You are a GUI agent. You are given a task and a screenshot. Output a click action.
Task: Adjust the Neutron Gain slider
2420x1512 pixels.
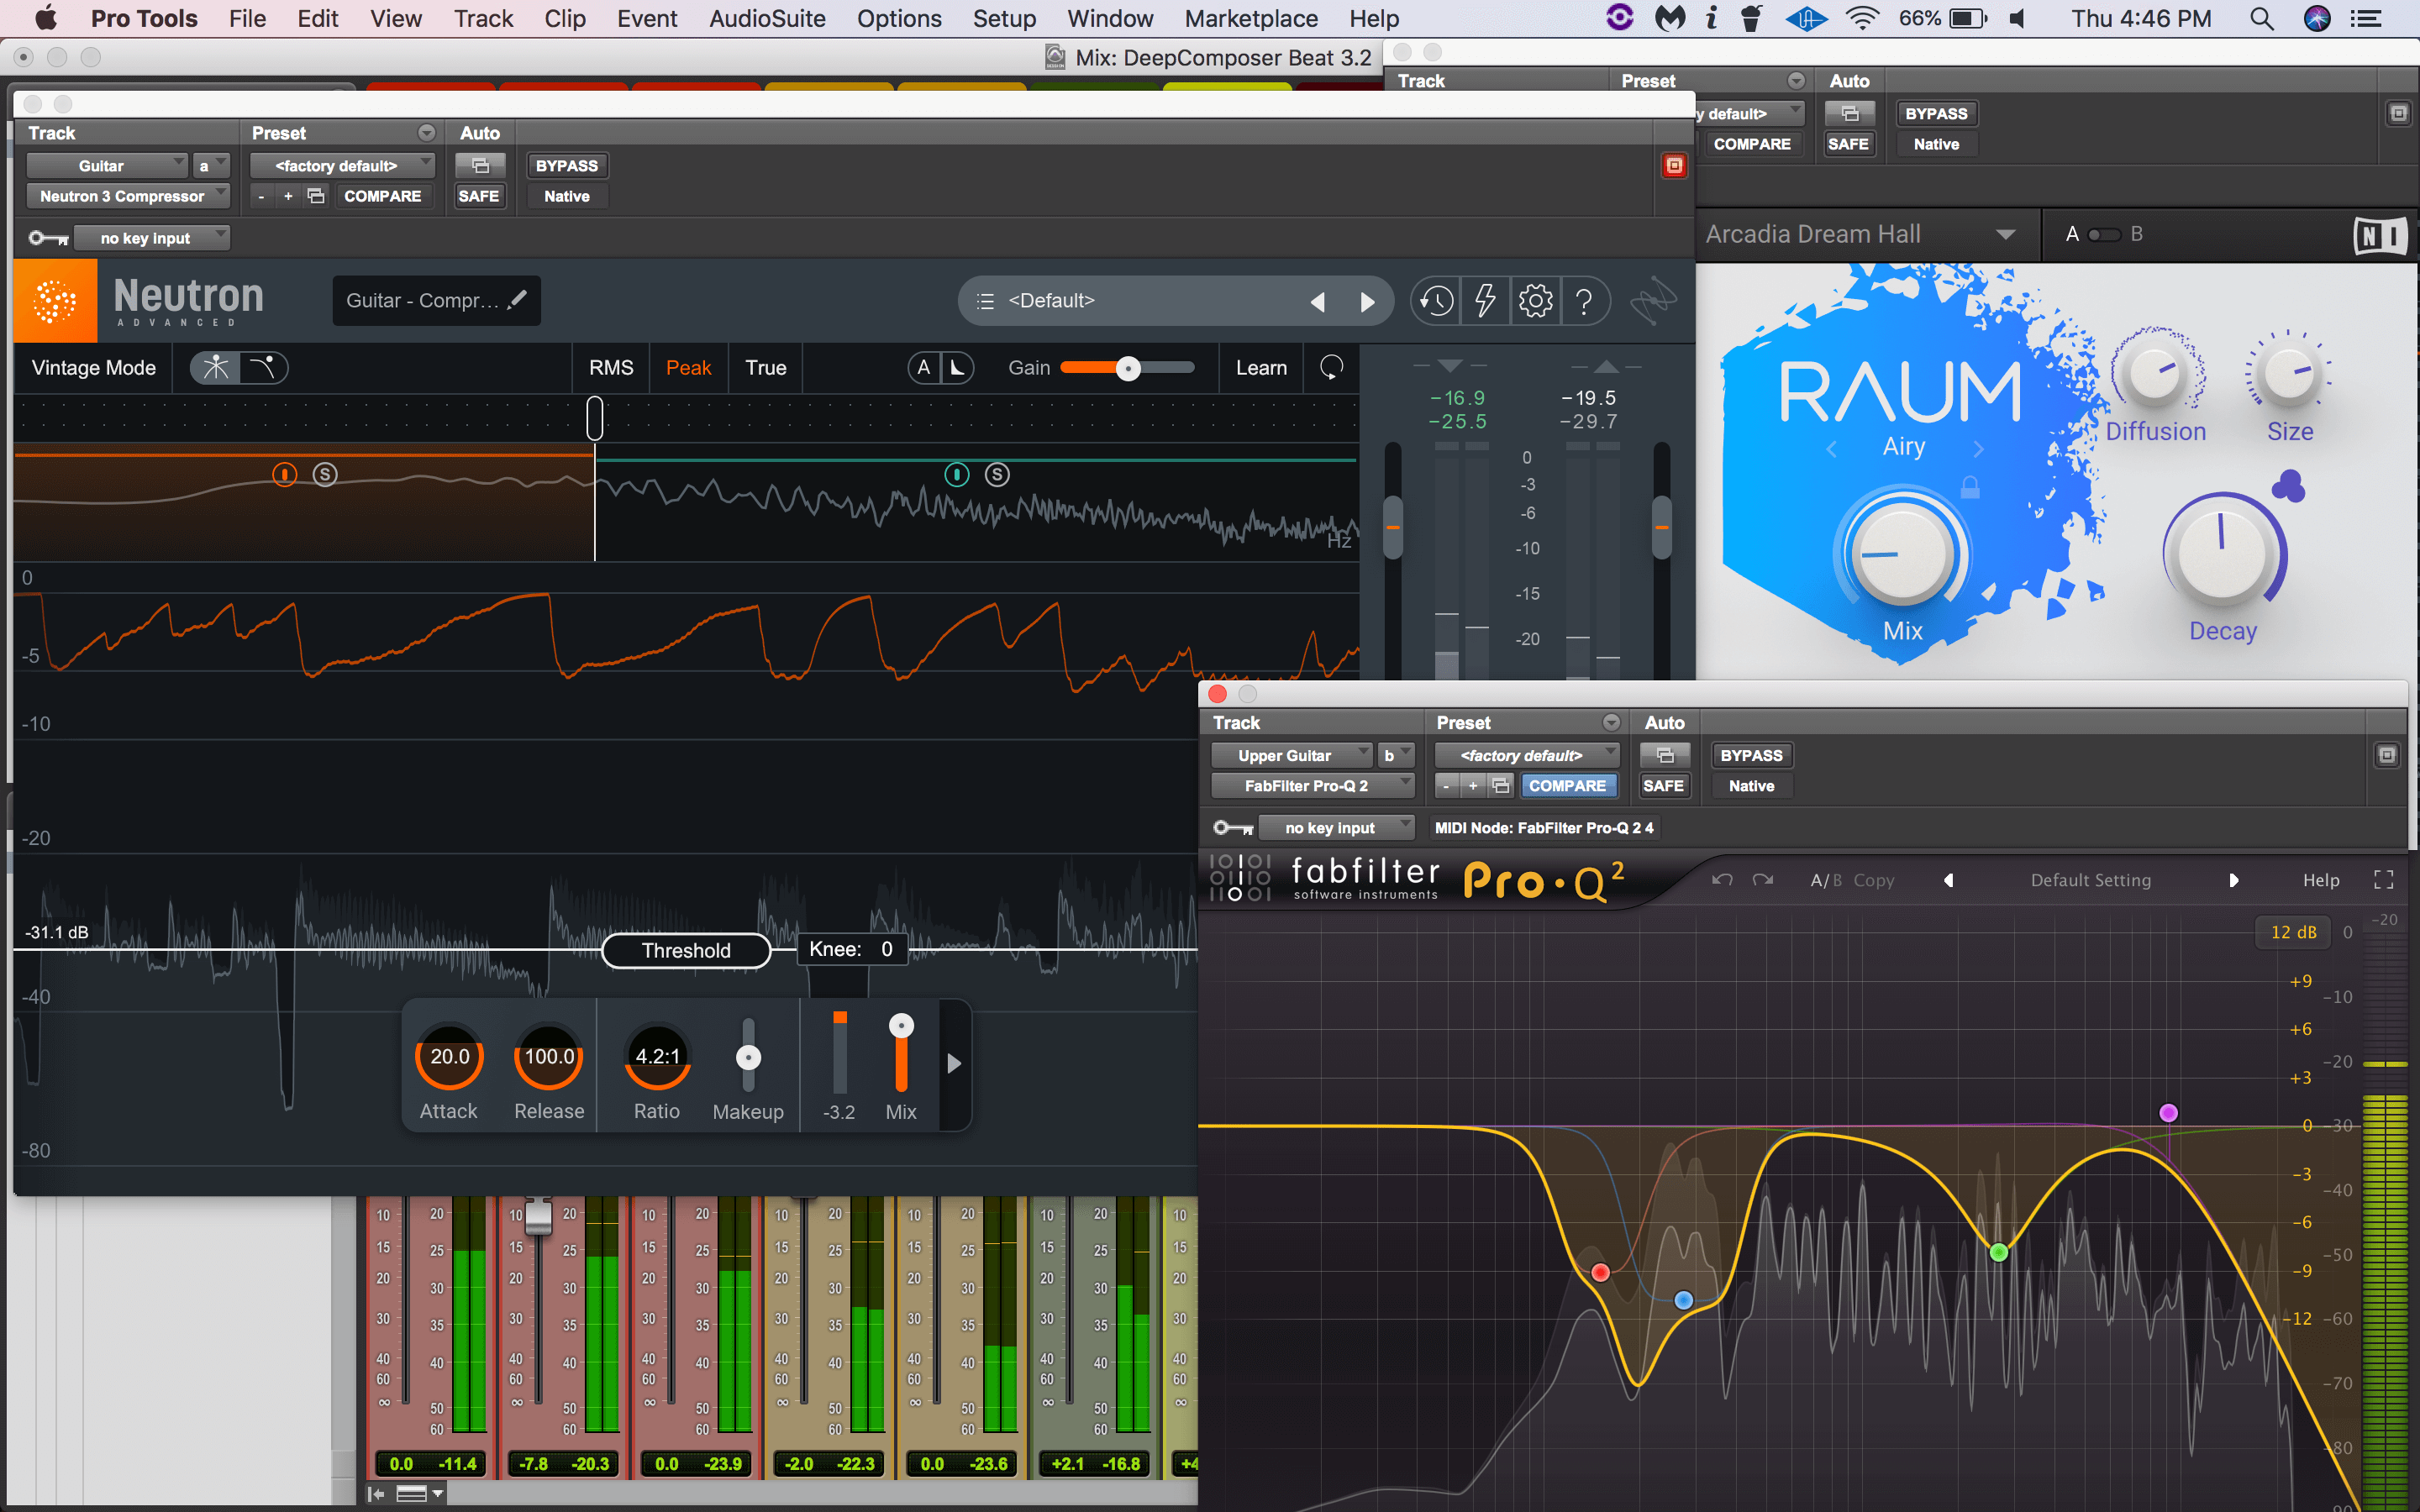(1128, 368)
